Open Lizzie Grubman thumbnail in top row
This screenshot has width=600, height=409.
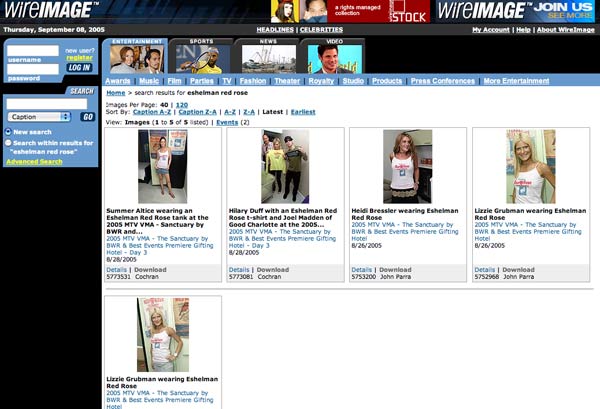(531, 166)
